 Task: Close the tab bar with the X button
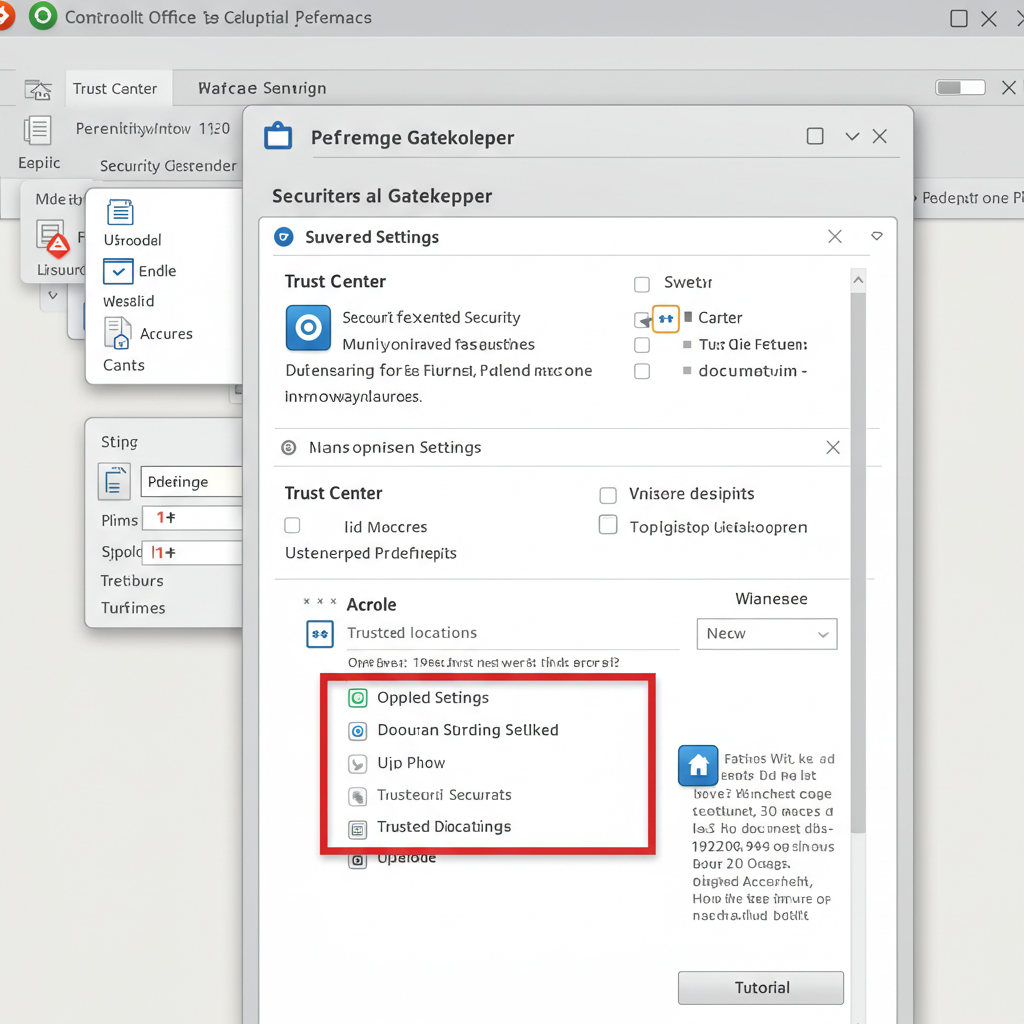tap(1008, 88)
